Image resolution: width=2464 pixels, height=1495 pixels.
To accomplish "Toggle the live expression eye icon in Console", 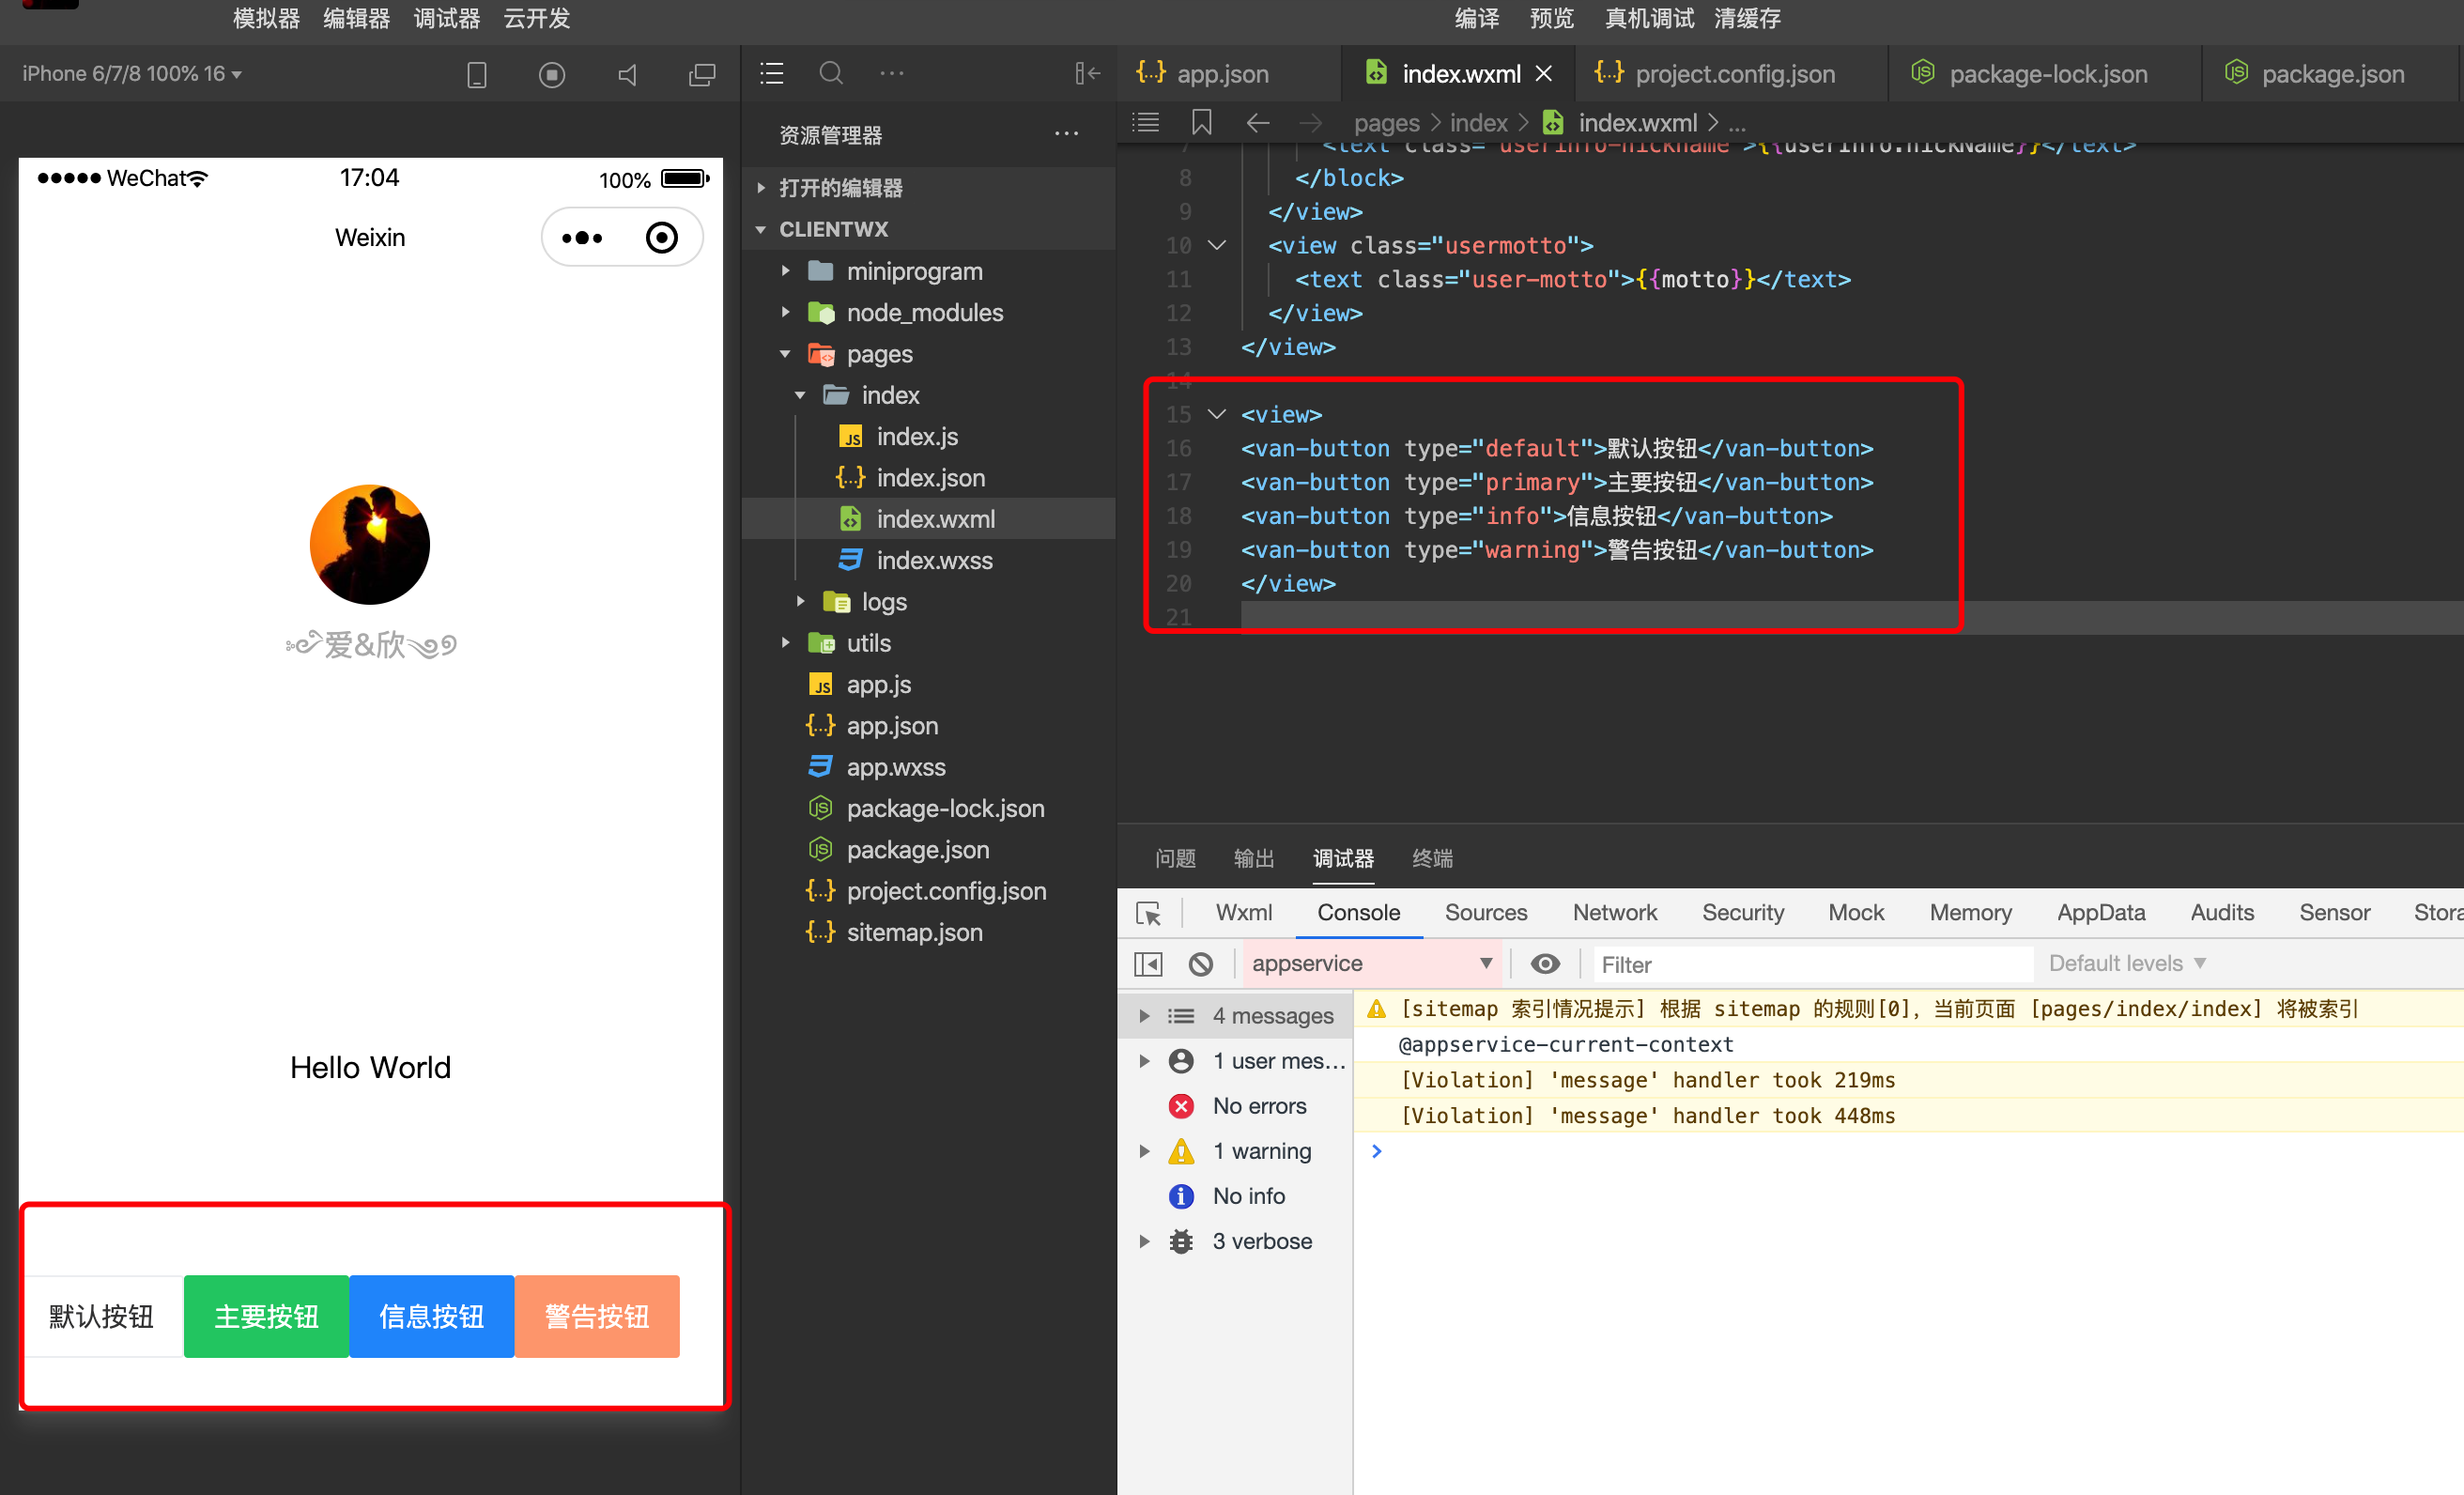I will coord(1545,963).
